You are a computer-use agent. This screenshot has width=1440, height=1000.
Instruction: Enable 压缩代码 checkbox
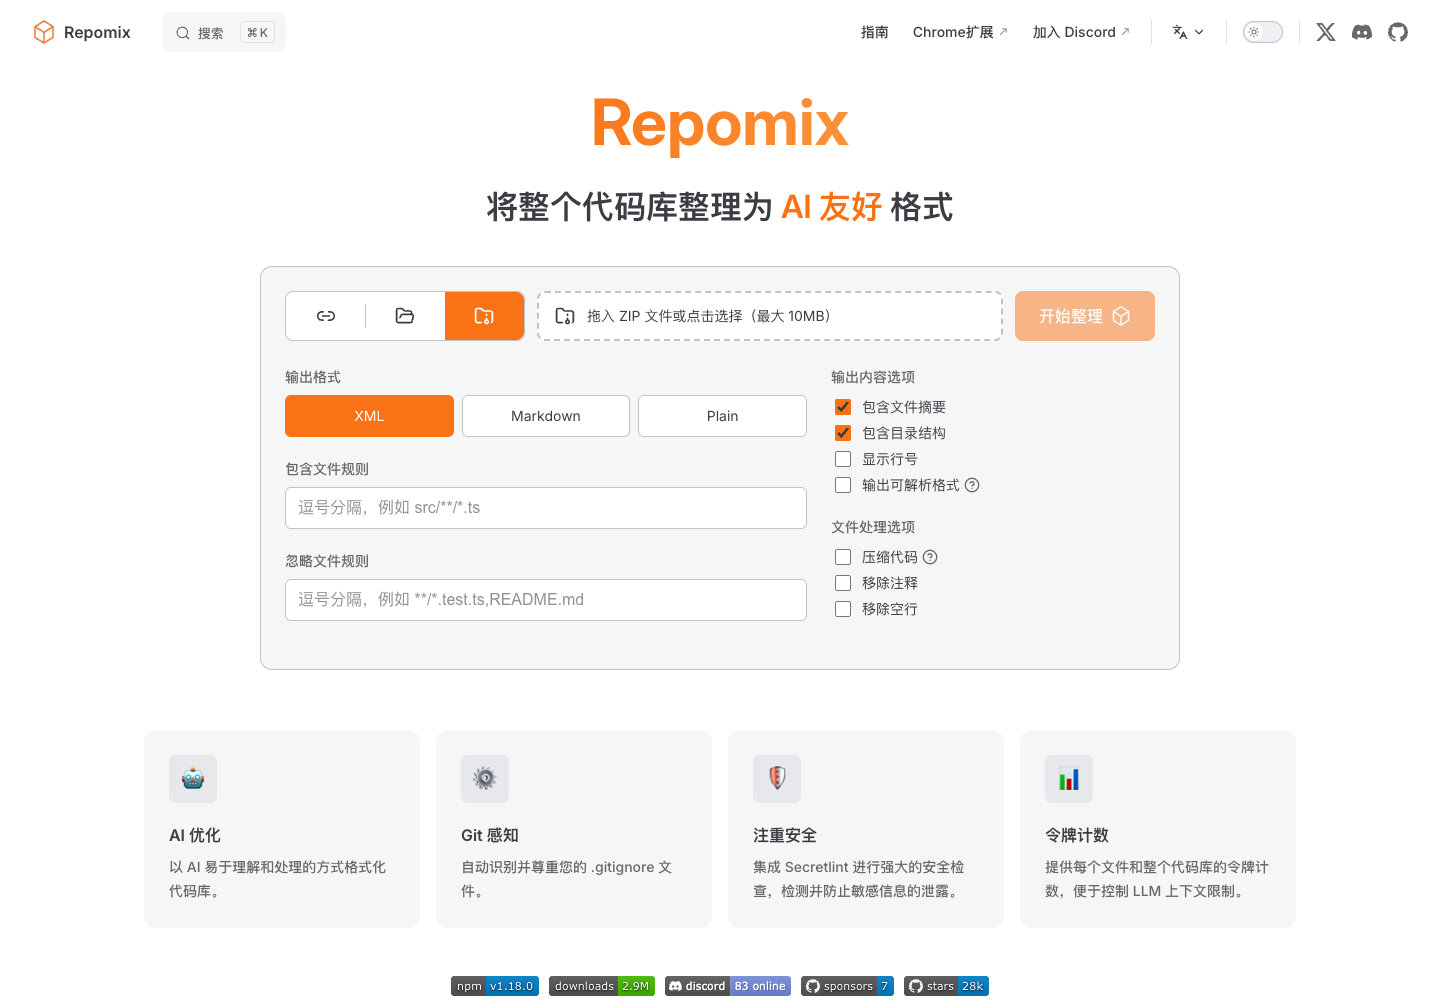[843, 557]
